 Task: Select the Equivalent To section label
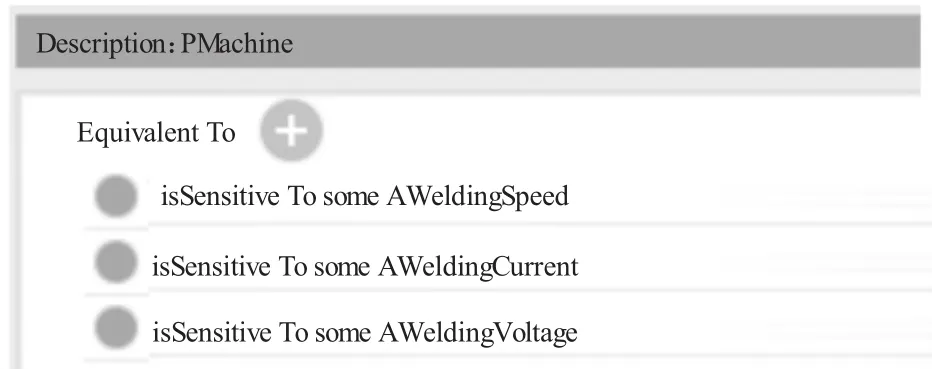[x=156, y=132]
